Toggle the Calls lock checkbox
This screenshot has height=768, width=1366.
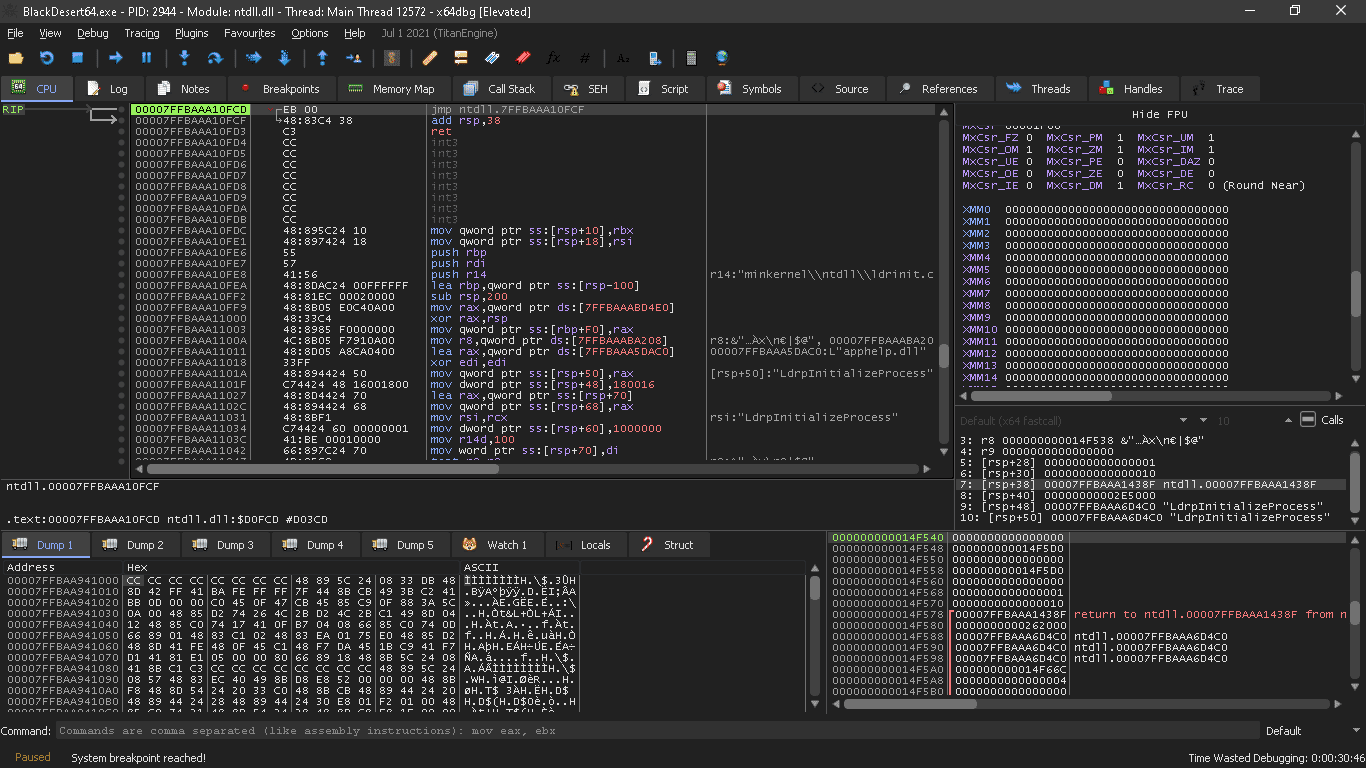pos(1308,420)
